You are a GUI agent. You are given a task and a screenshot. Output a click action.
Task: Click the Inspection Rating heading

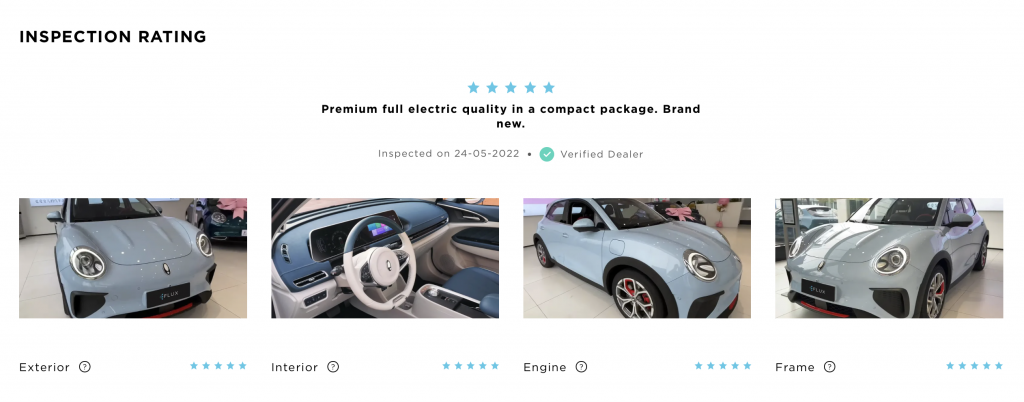113,37
